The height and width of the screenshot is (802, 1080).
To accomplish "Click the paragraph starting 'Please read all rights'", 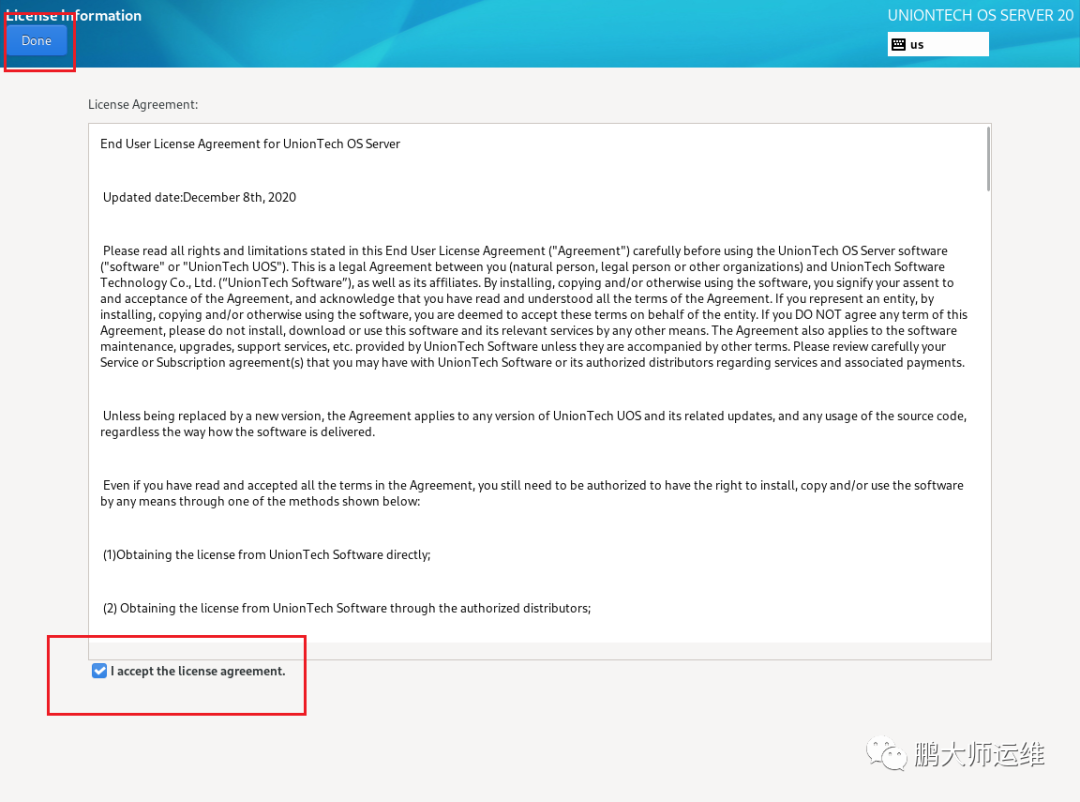I will 534,307.
